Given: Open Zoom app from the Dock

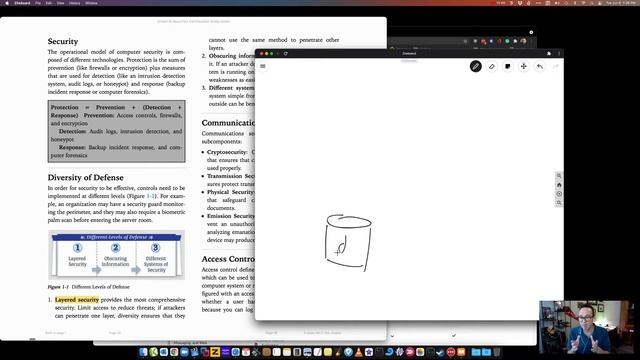Looking at the screenshot, I should 184,352.
